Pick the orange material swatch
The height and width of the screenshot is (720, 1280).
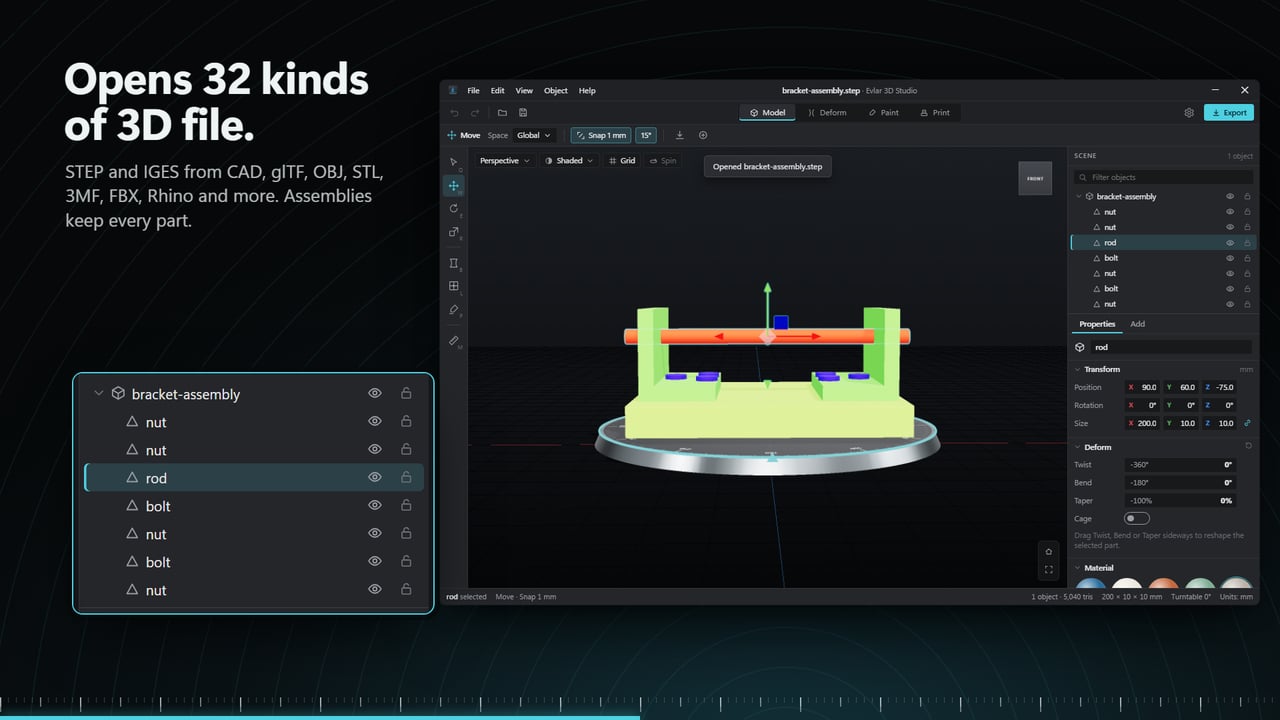(1163, 584)
